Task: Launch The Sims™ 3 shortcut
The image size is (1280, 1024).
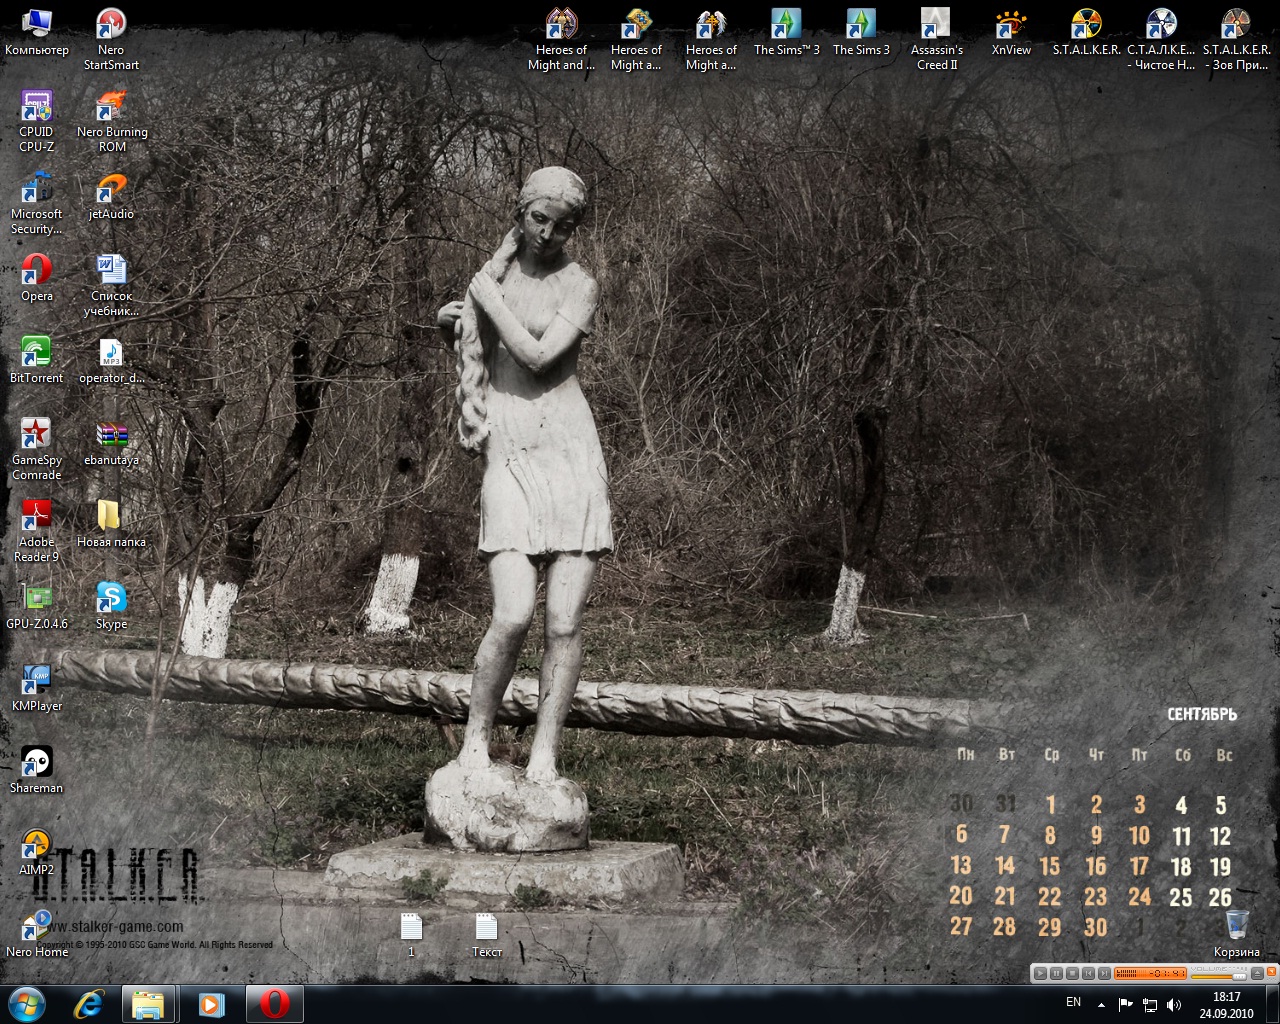Action: tap(786, 33)
